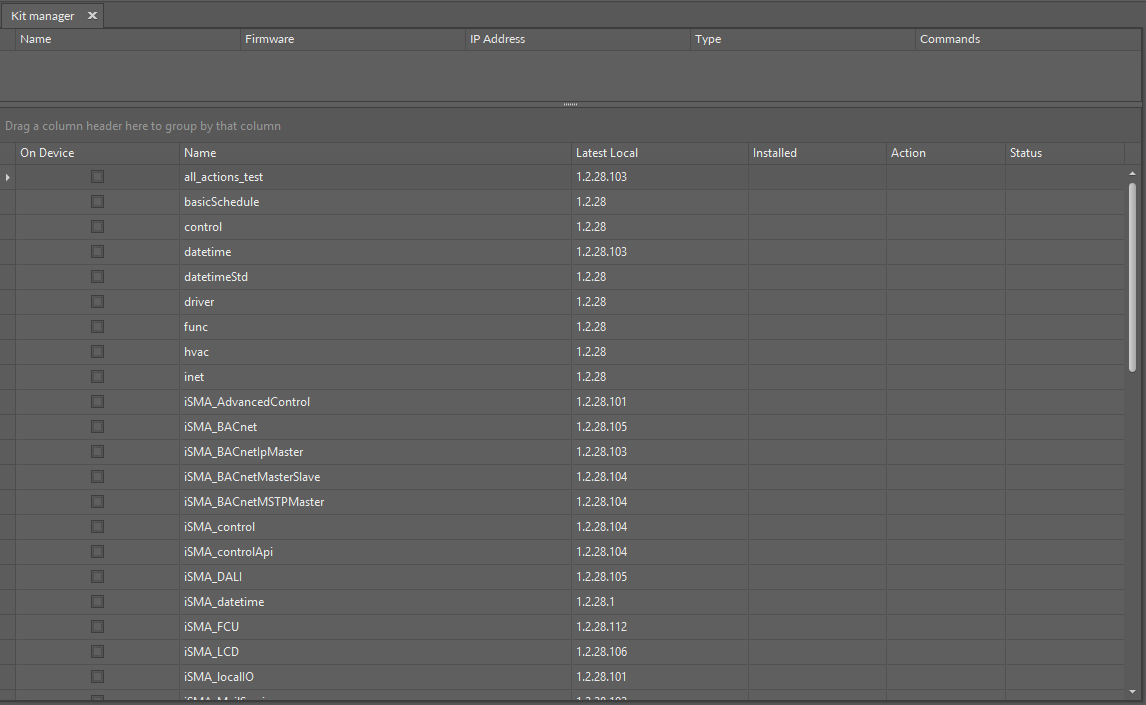
Task: Click the Commands column header
Action: click(x=950, y=39)
